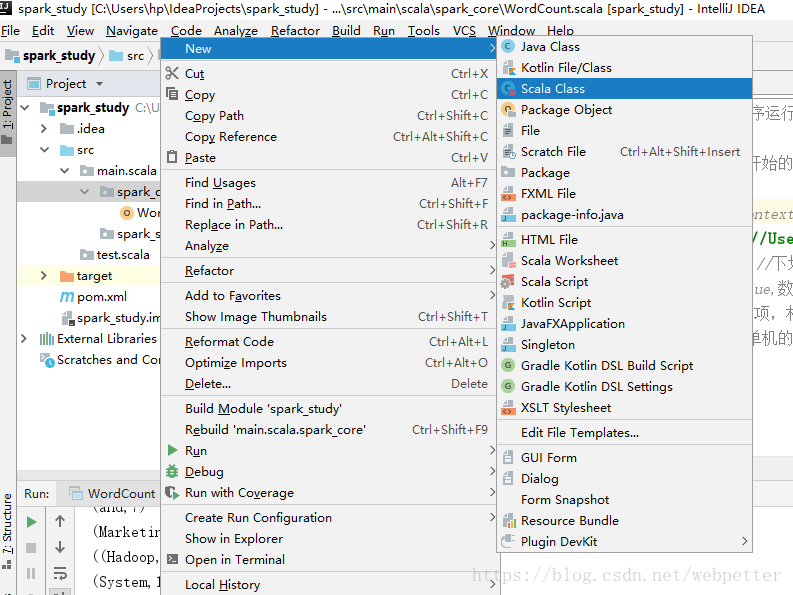Choose Gradle Kotlin DSL Build Script
Screen dimensions: 793x595
click(606, 366)
